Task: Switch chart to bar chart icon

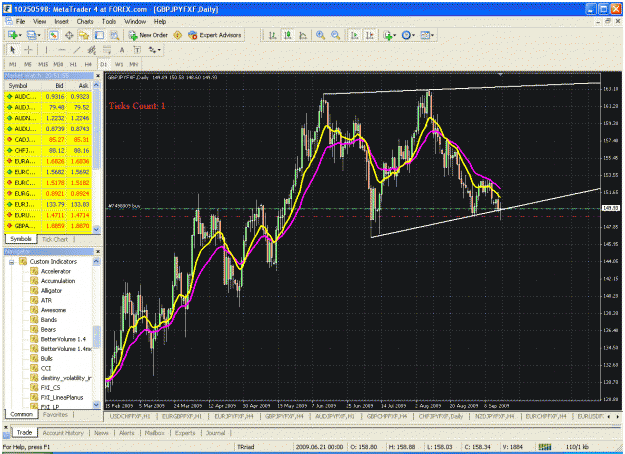Action: (x=273, y=35)
